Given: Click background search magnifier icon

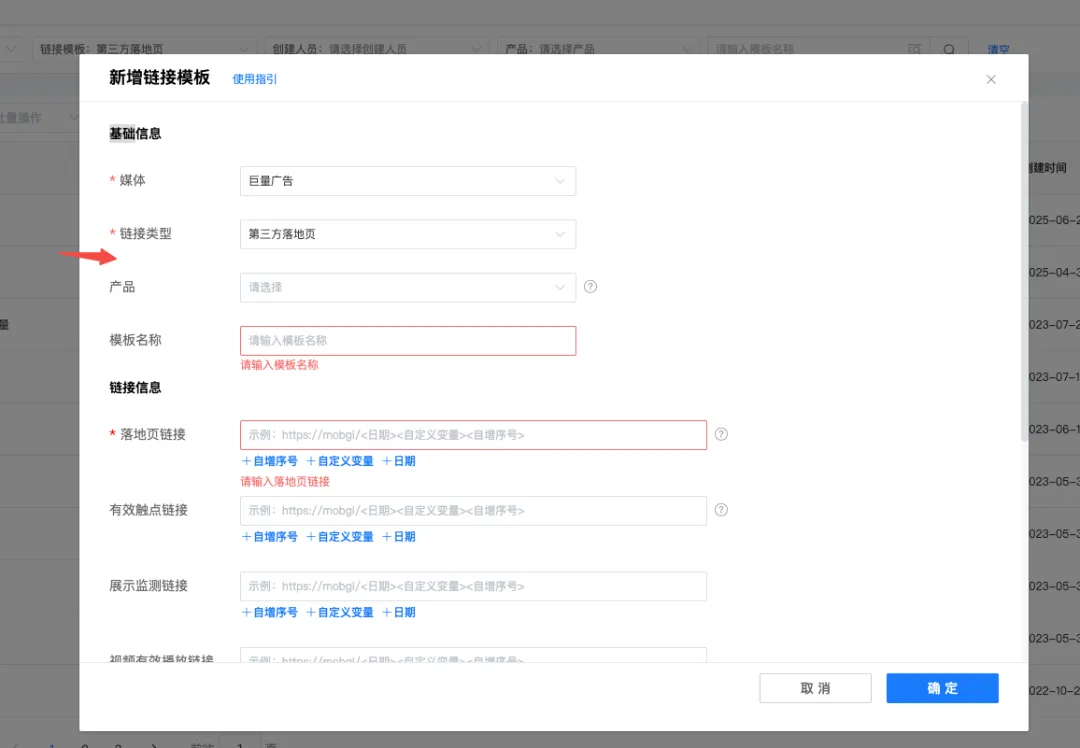Looking at the screenshot, I should pos(949,50).
